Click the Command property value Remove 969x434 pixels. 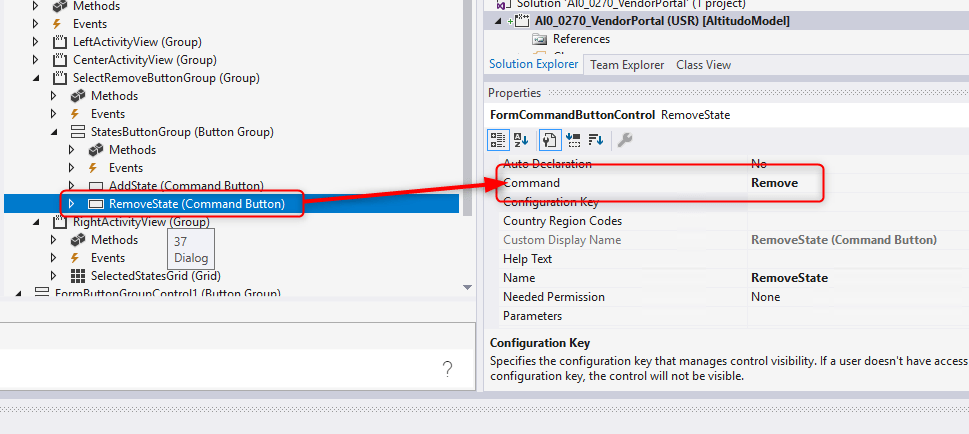tap(775, 183)
